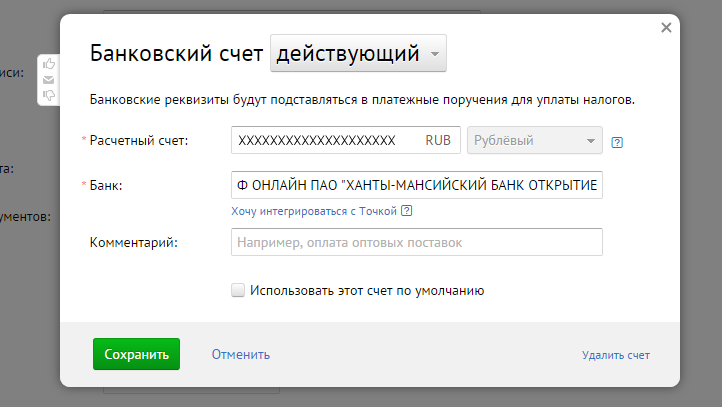
Task: Click into the 'Банк' name field
Action: [416, 186]
